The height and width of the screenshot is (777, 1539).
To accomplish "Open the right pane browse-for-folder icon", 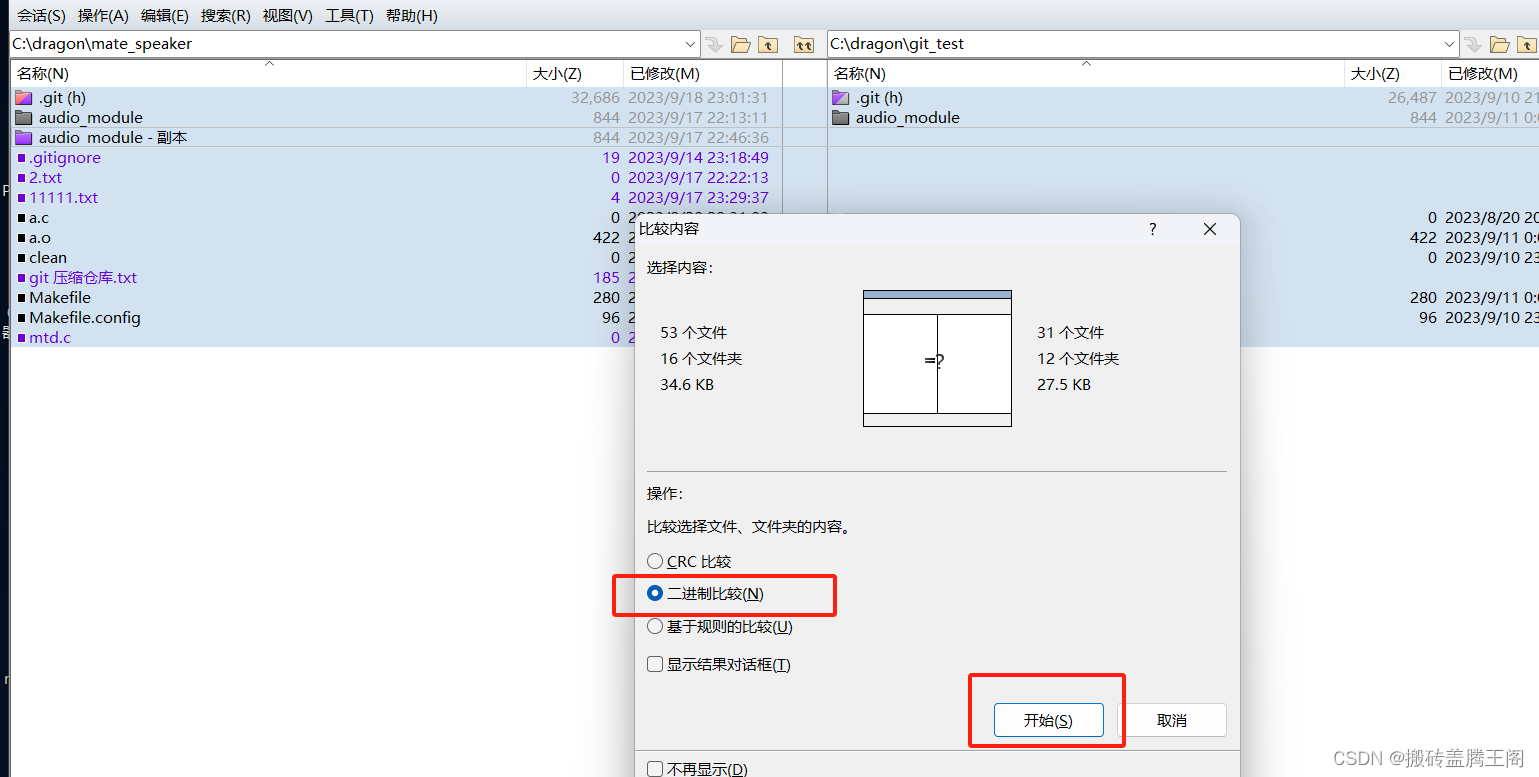I will 1499,44.
